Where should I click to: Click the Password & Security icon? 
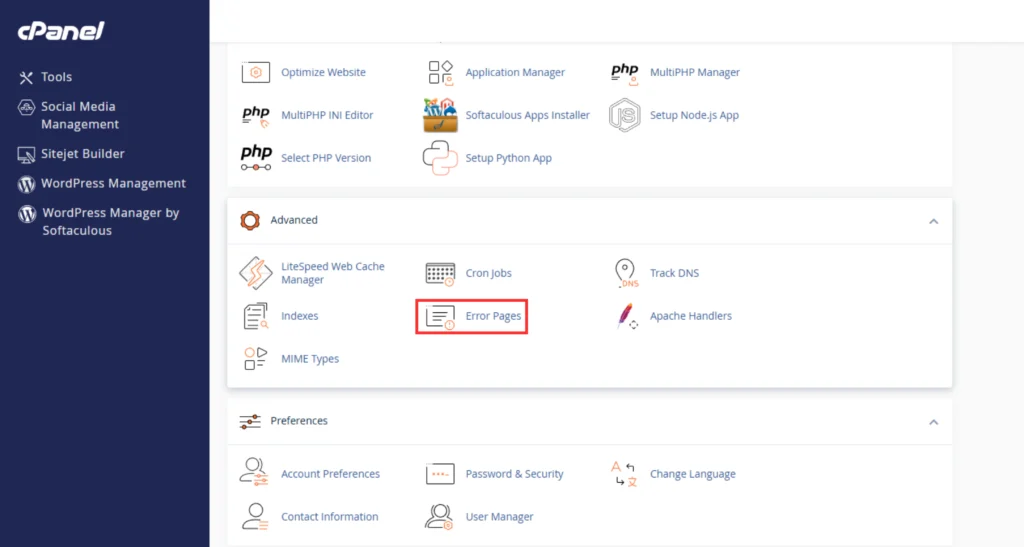440,474
